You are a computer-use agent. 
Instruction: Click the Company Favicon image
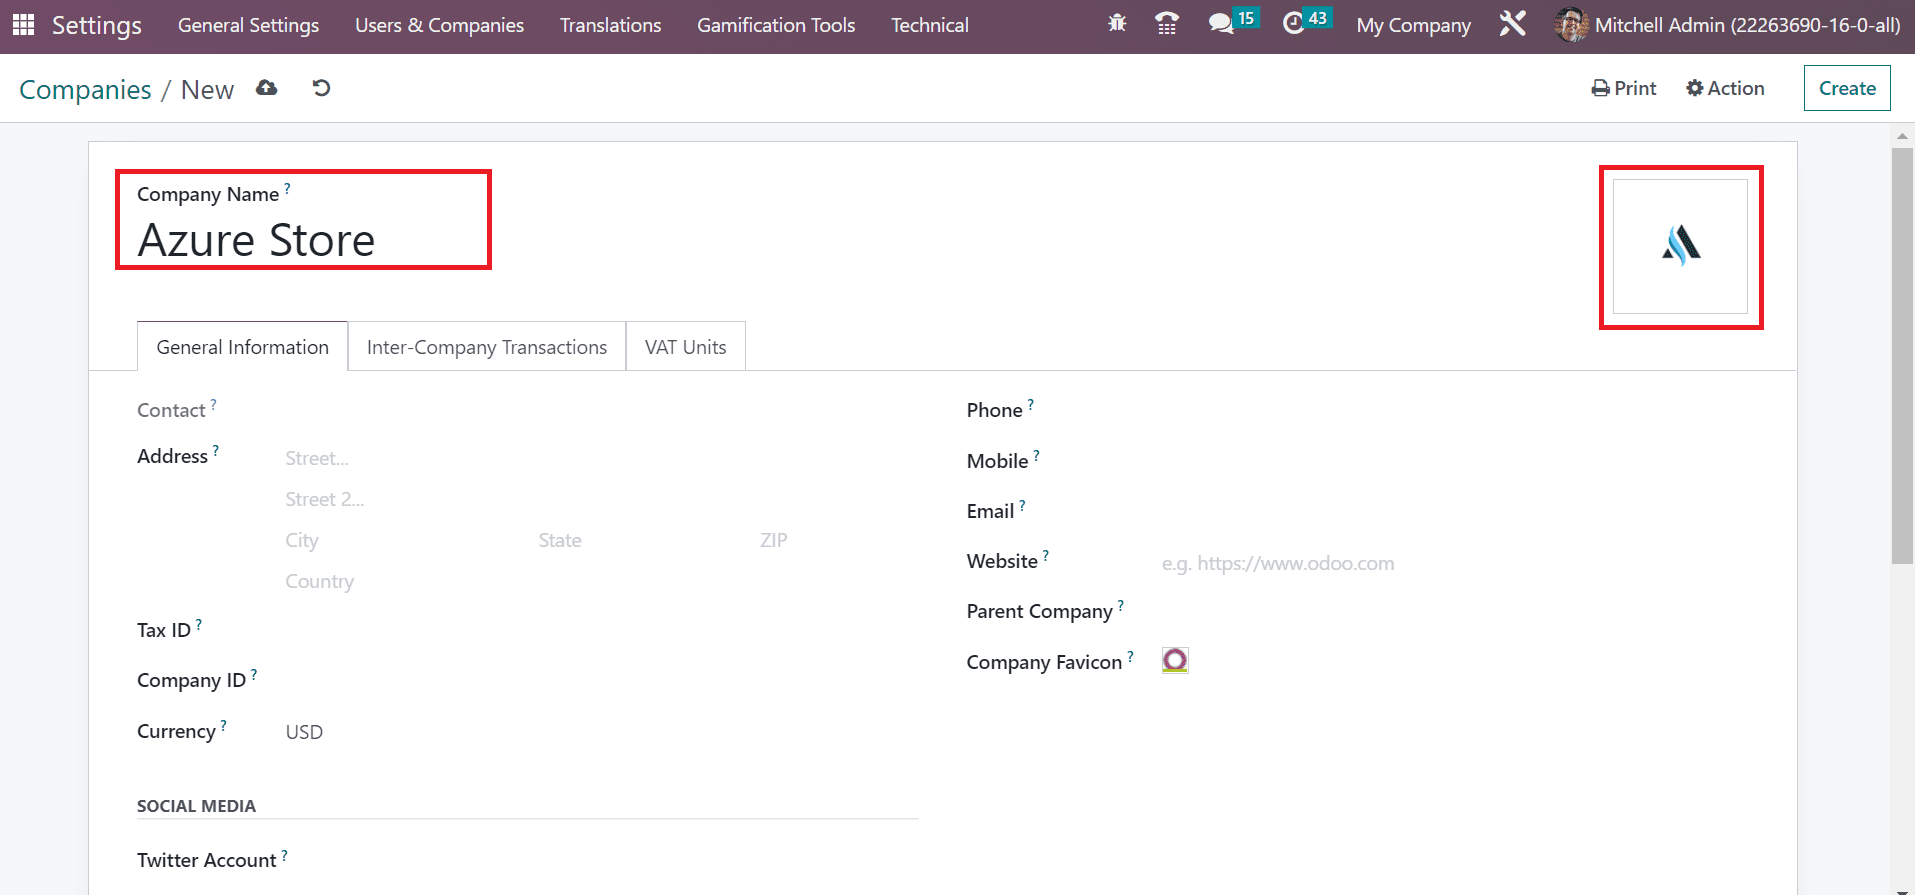[x=1175, y=660]
